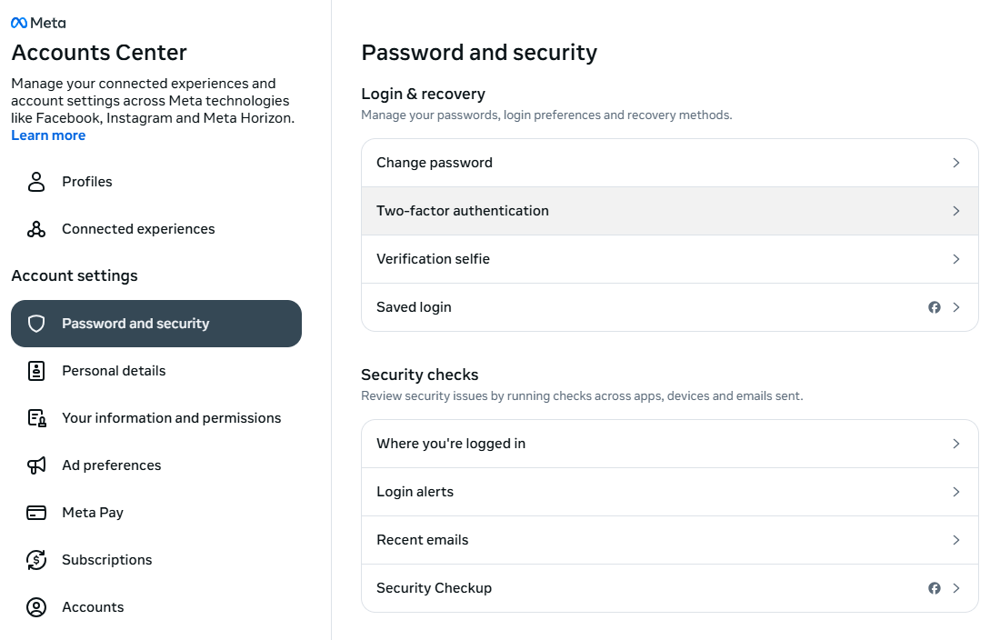1000x640 pixels.
Task: Click the Facebook icon beside Security Checkup
Action: [934, 588]
